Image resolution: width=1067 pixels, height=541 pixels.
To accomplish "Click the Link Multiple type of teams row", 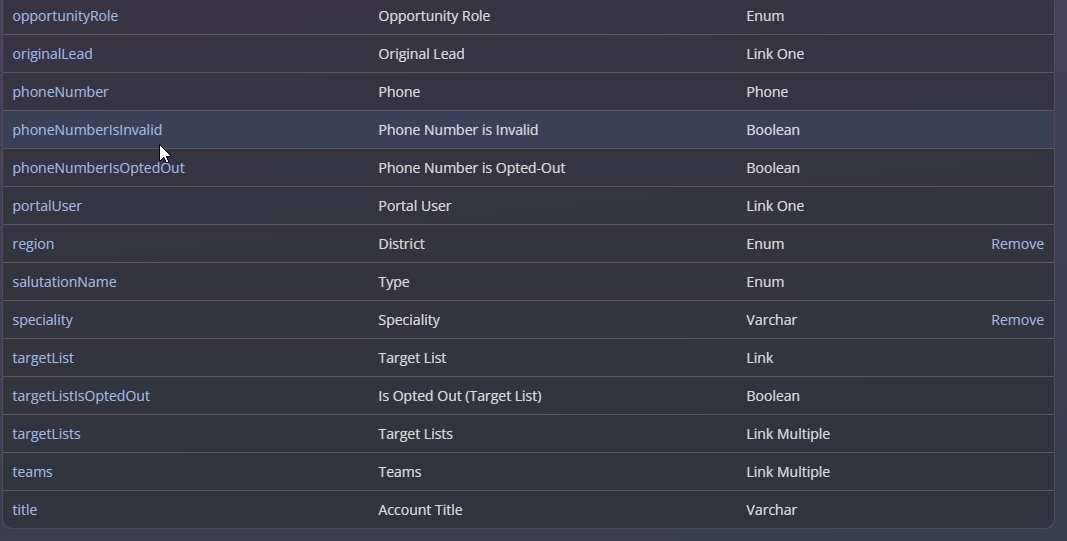I will pos(788,472).
